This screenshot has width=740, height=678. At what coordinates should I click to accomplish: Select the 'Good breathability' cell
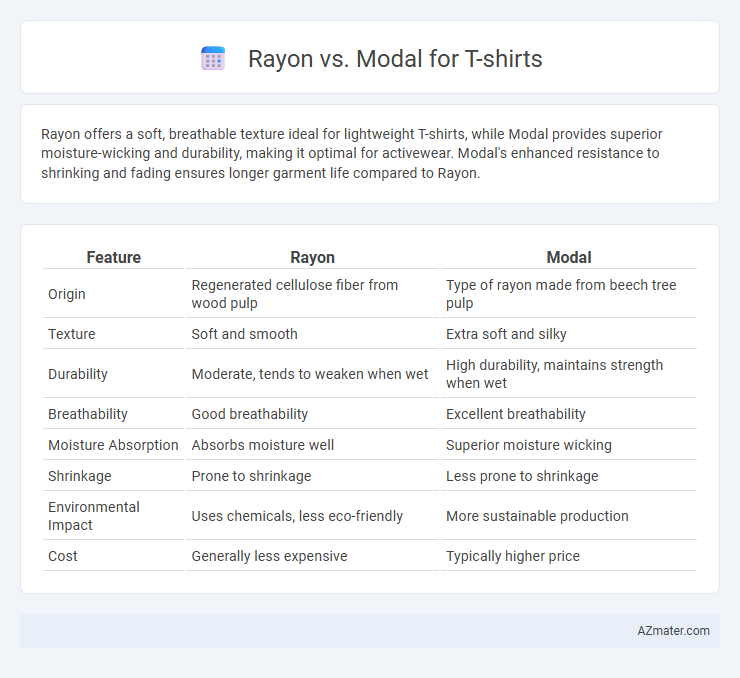point(312,414)
